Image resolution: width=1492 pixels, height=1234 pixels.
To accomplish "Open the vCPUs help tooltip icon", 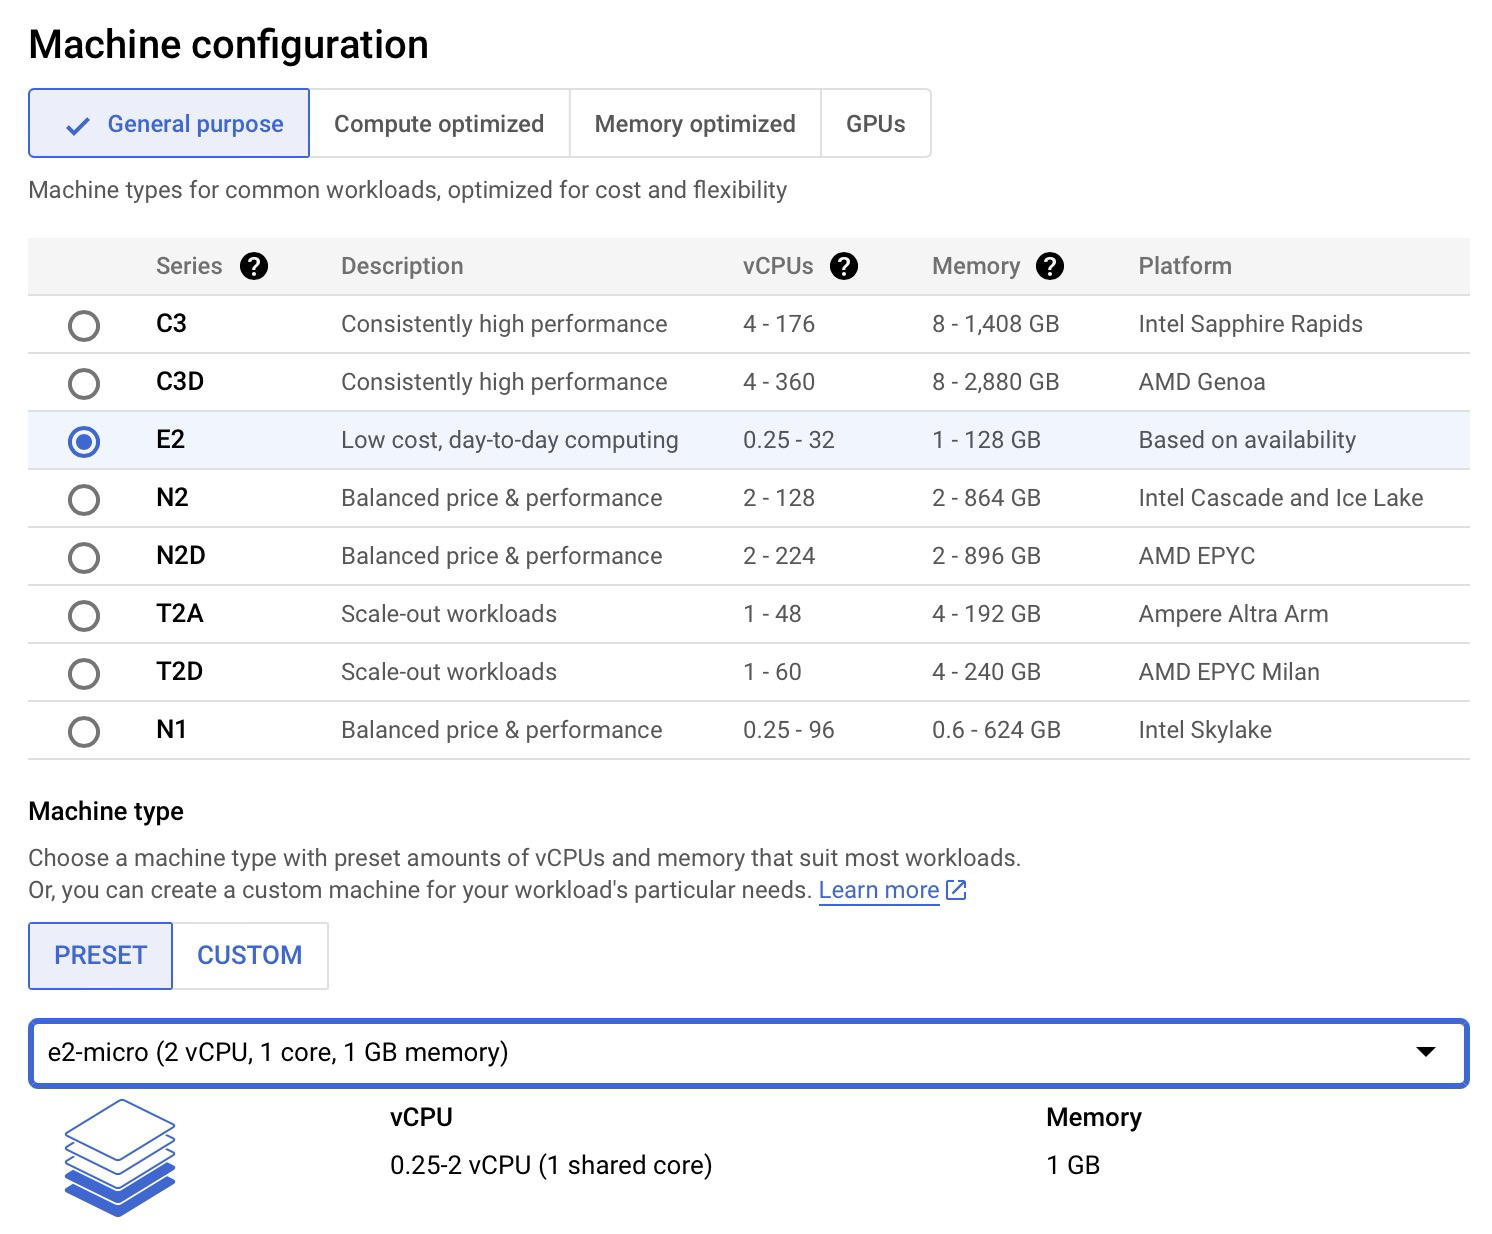I will coord(845,265).
